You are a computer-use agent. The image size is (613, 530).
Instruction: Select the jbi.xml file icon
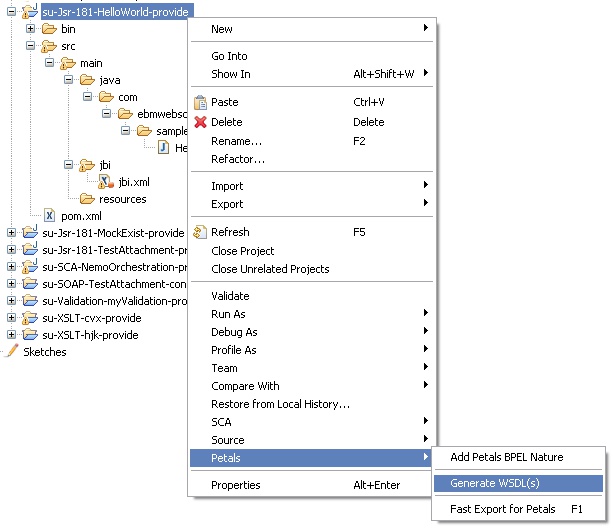104,182
